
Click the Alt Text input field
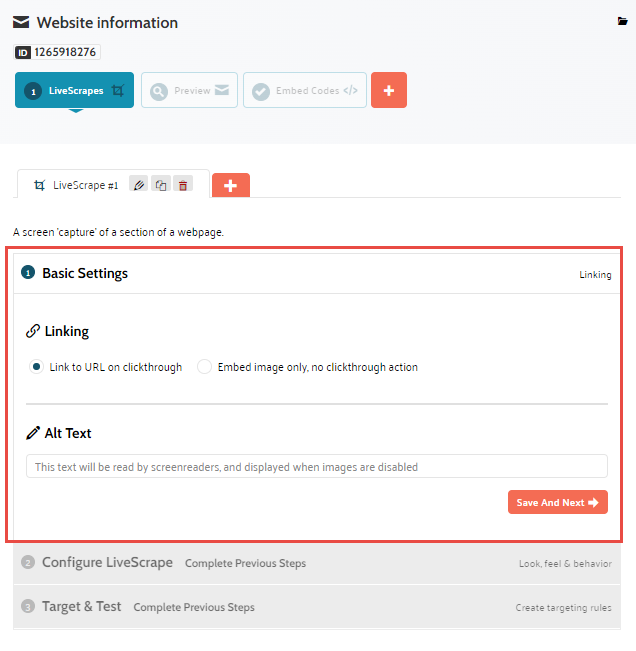coord(316,467)
